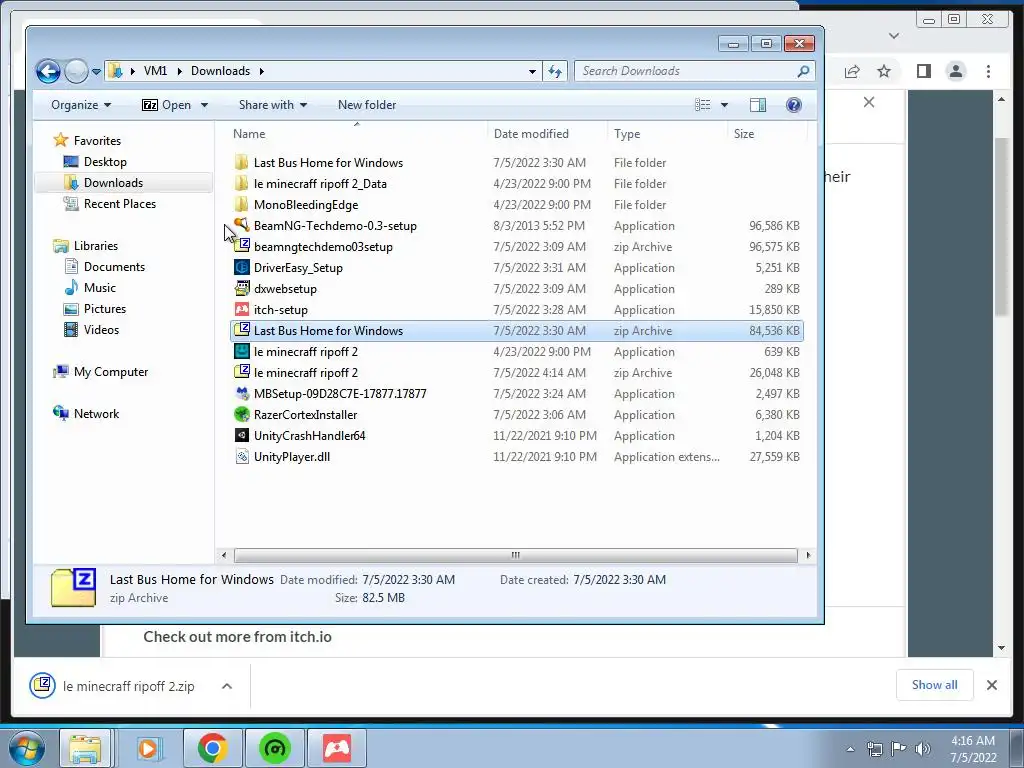Open Documents library

(114, 266)
